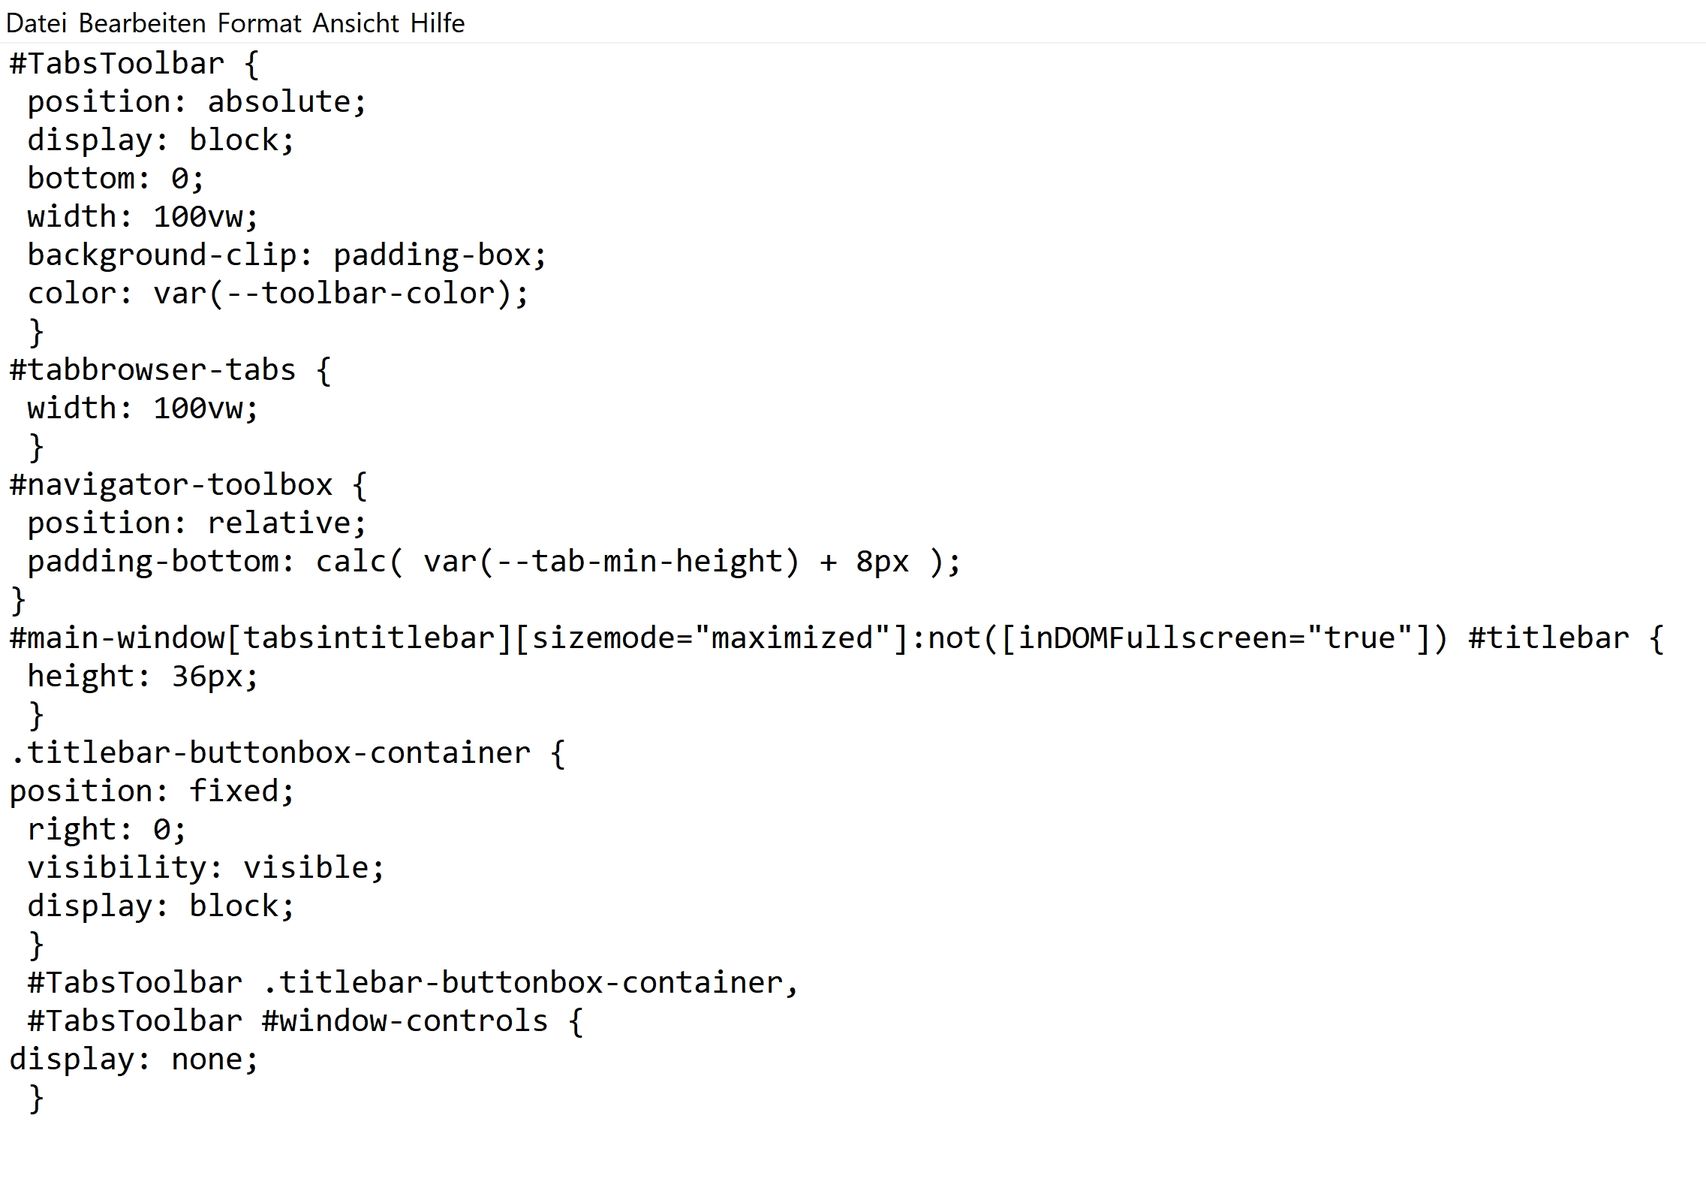Open the Hilfe menu
The height and width of the screenshot is (1200, 1706).
pyautogui.click(x=437, y=22)
